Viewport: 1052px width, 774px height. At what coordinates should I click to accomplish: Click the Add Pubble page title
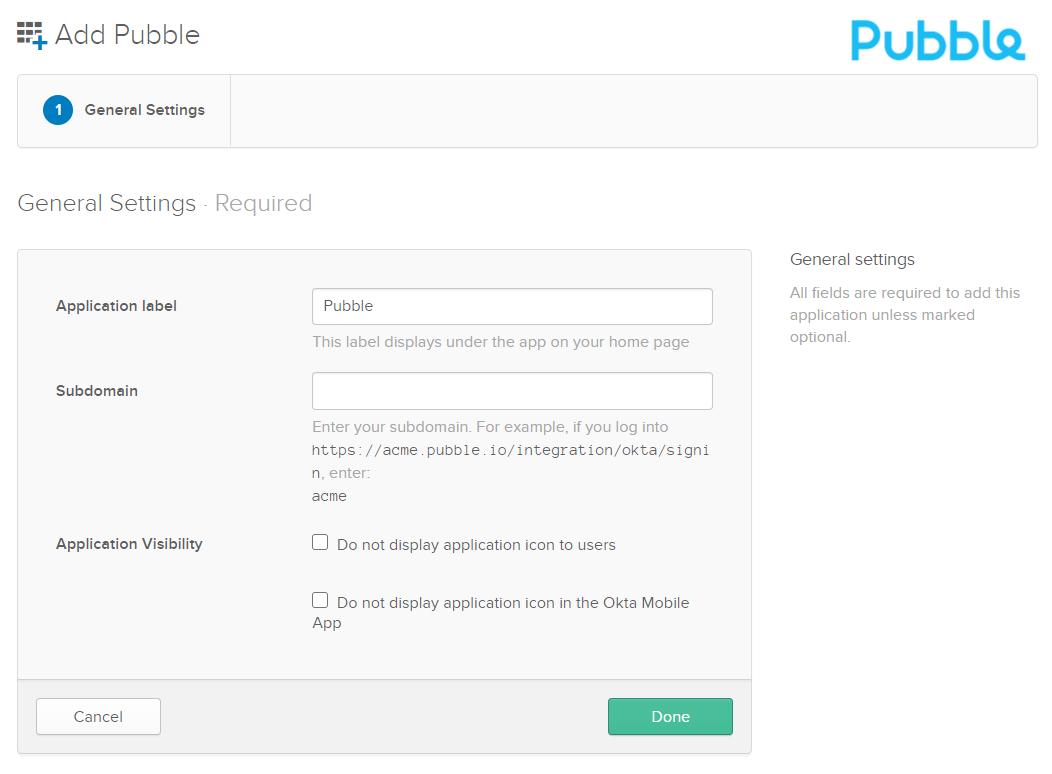(127, 35)
